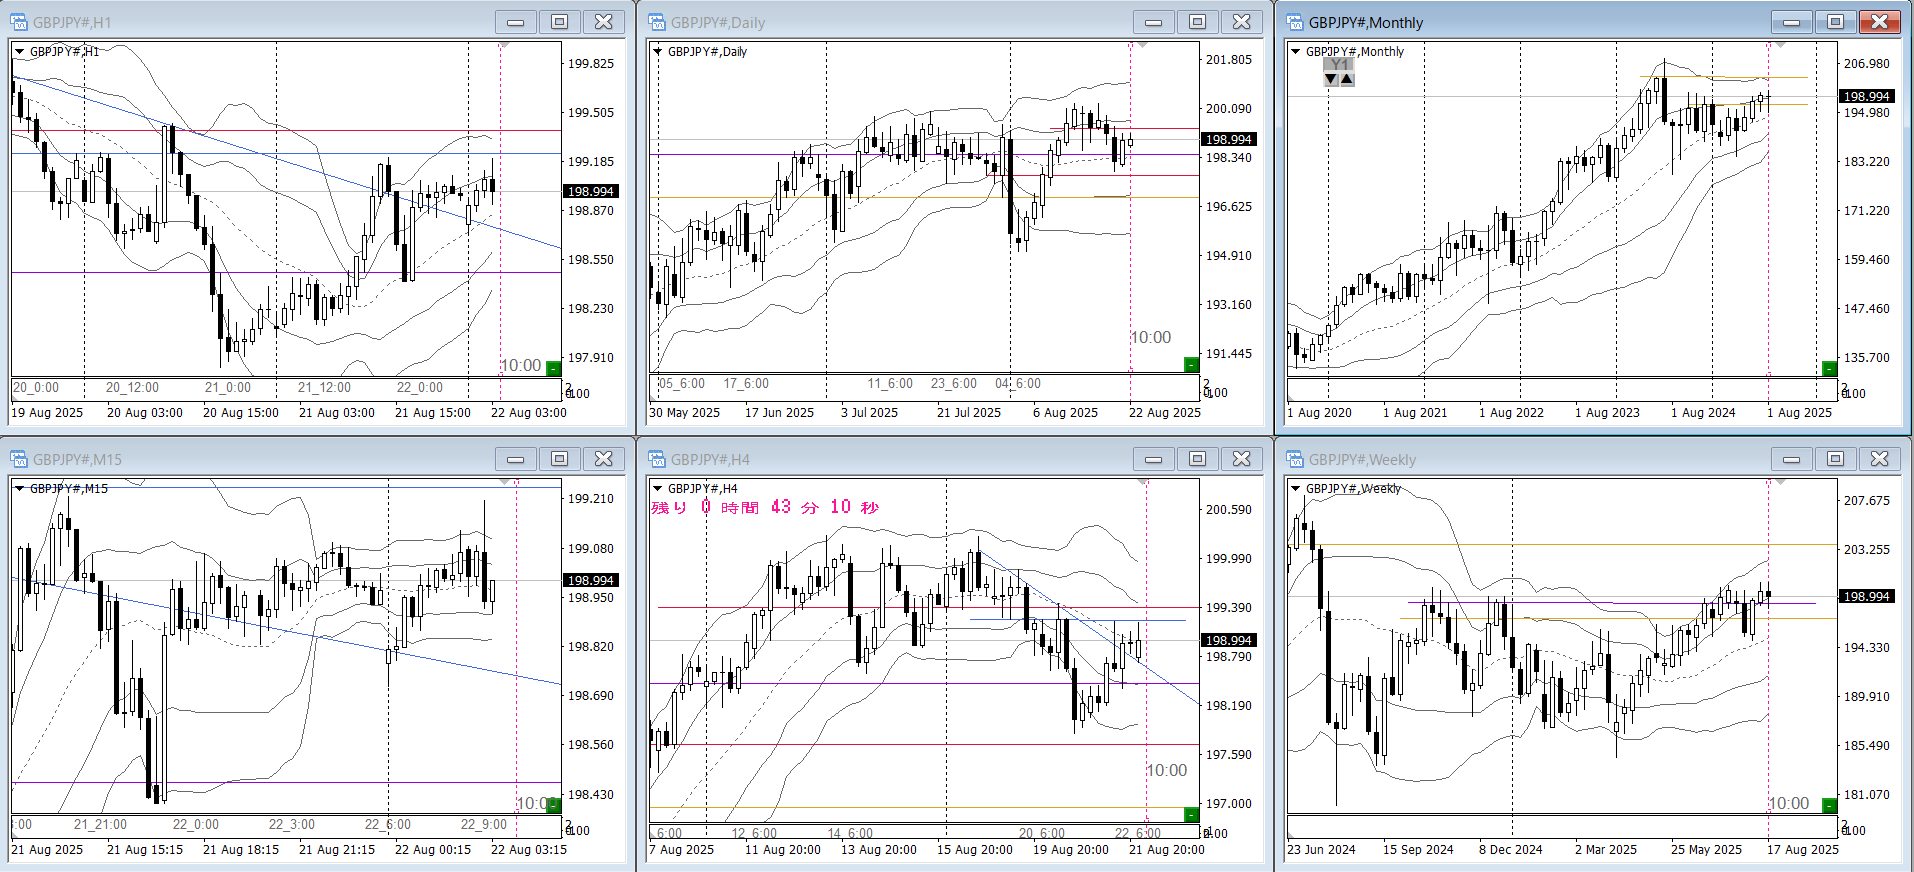Click the chart icon in the GBPJPY#,H1 title bar
Viewport: 1914px width, 872px height.
(x=19, y=22)
